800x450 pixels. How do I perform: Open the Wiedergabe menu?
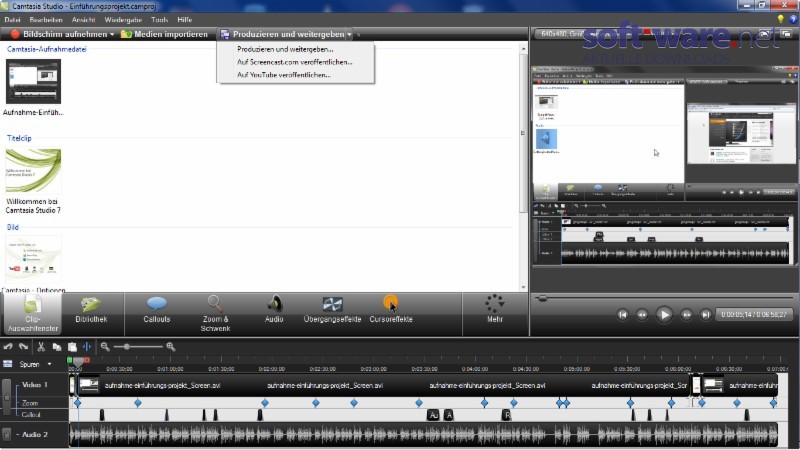point(123,20)
